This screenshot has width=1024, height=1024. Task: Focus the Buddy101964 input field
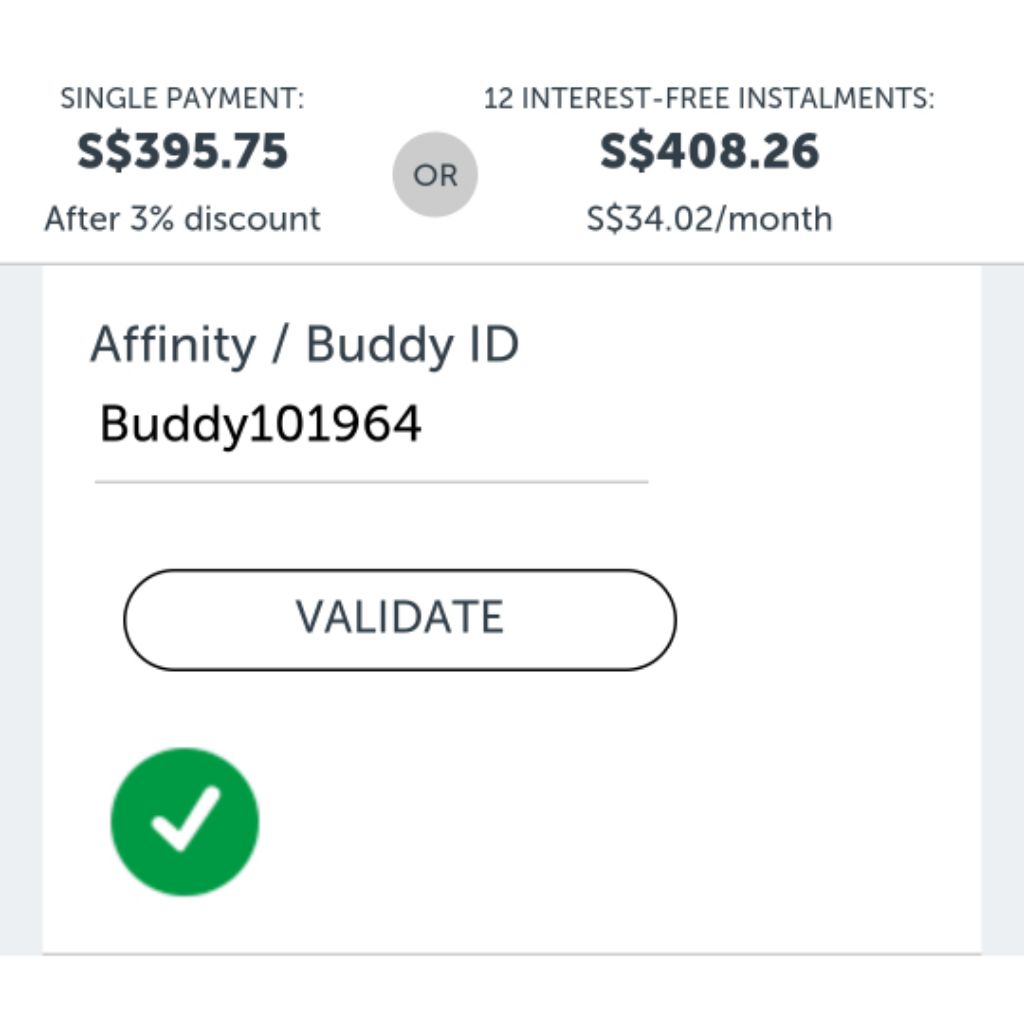[261, 424]
